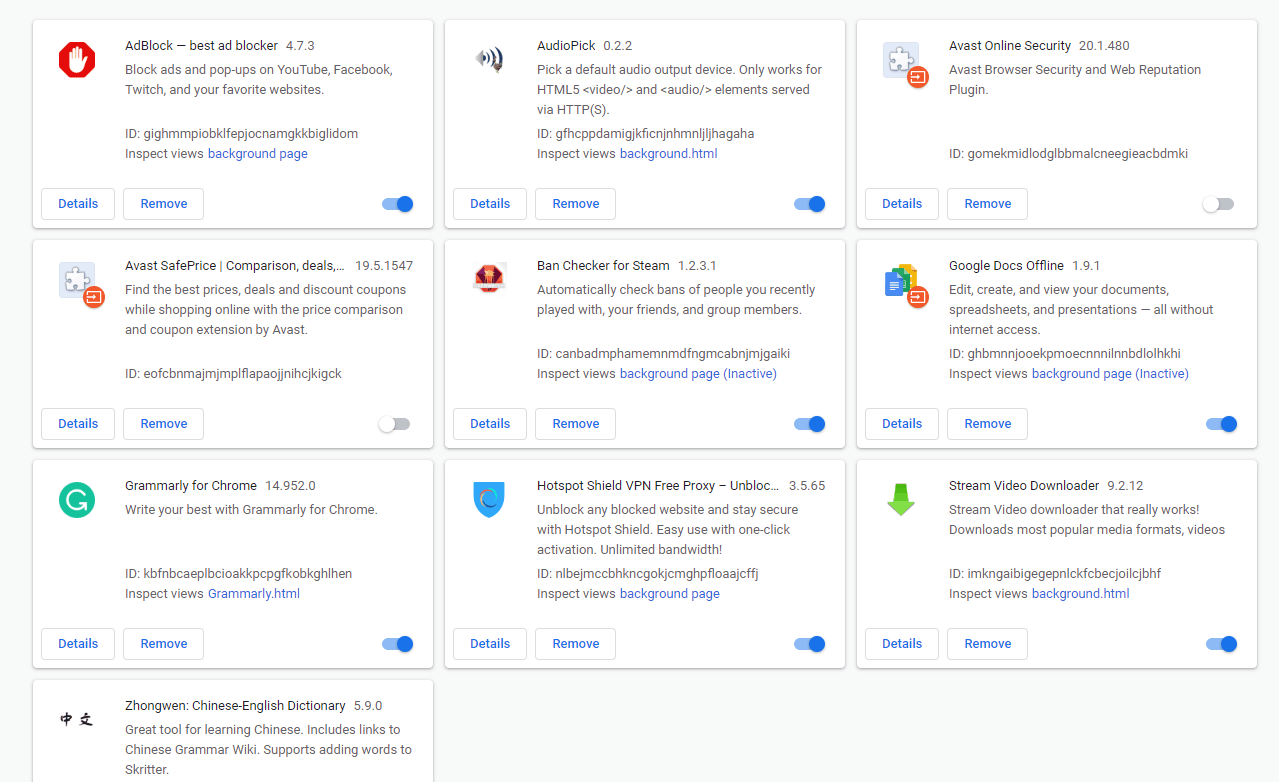Viewport: 1279px width, 782px height.
Task: Remove the Ban Checker for Steam extension
Action: click(x=576, y=424)
